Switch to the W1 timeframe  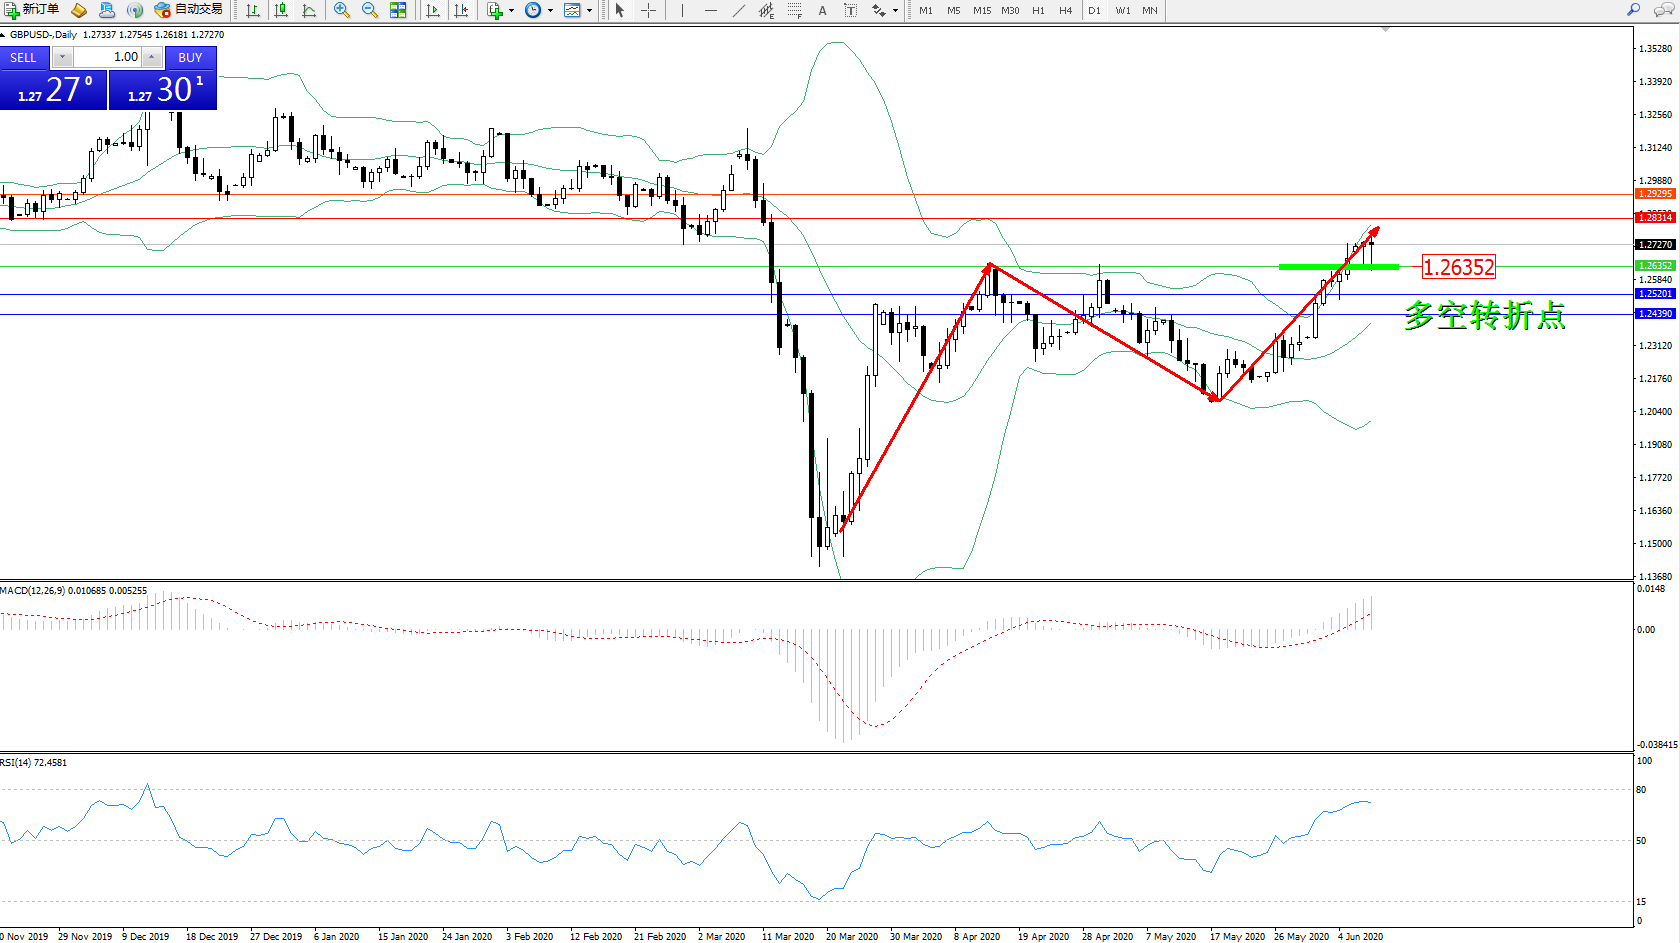pyautogui.click(x=1122, y=10)
